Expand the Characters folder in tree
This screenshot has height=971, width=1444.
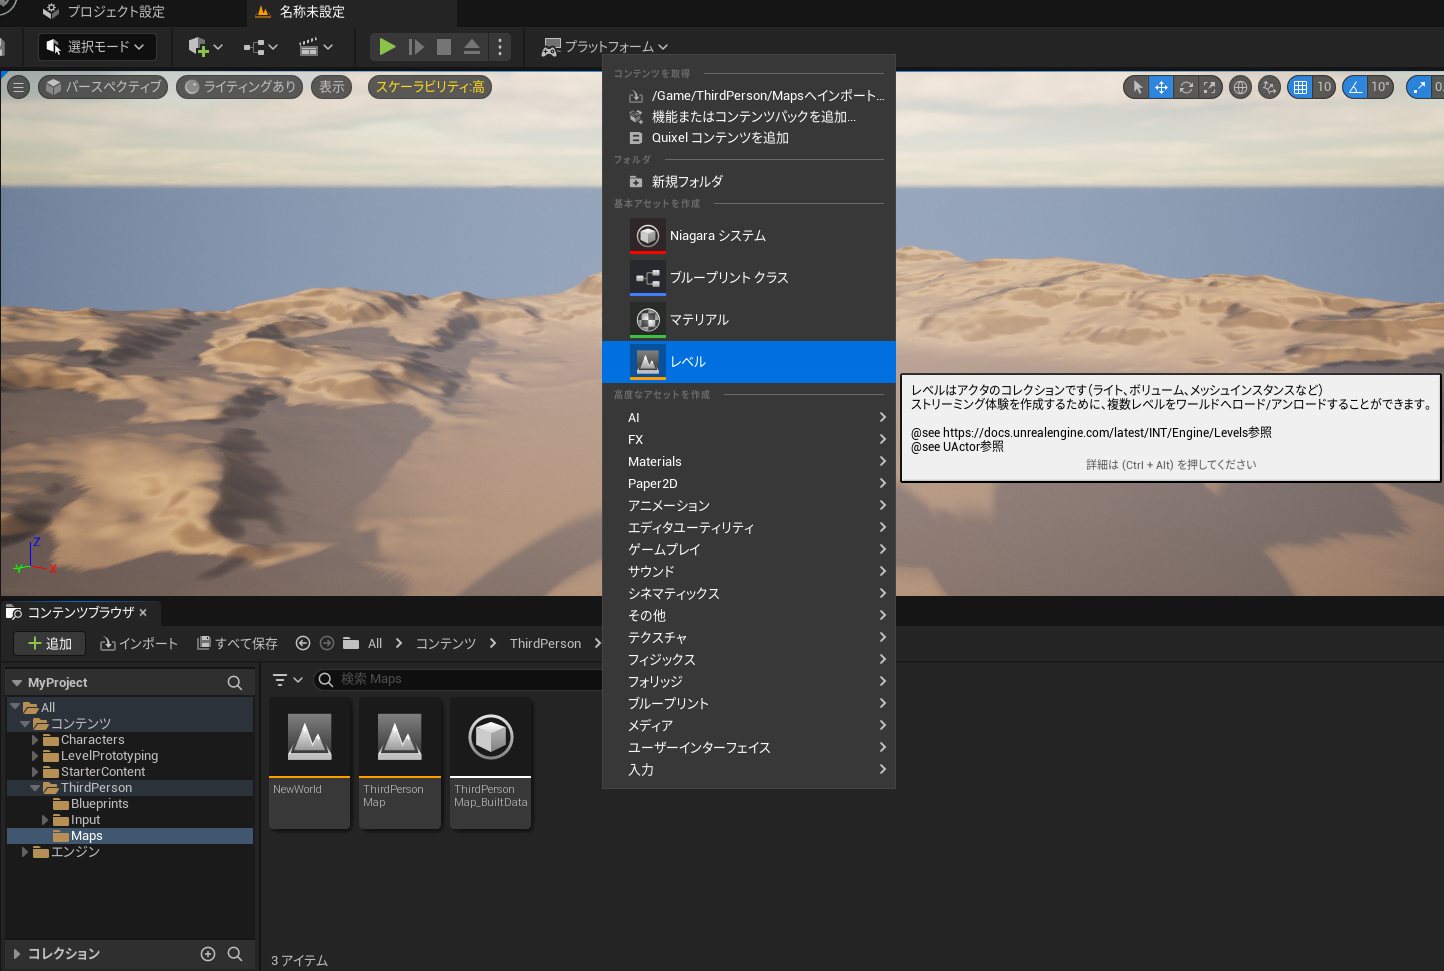[x=35, y=740]
